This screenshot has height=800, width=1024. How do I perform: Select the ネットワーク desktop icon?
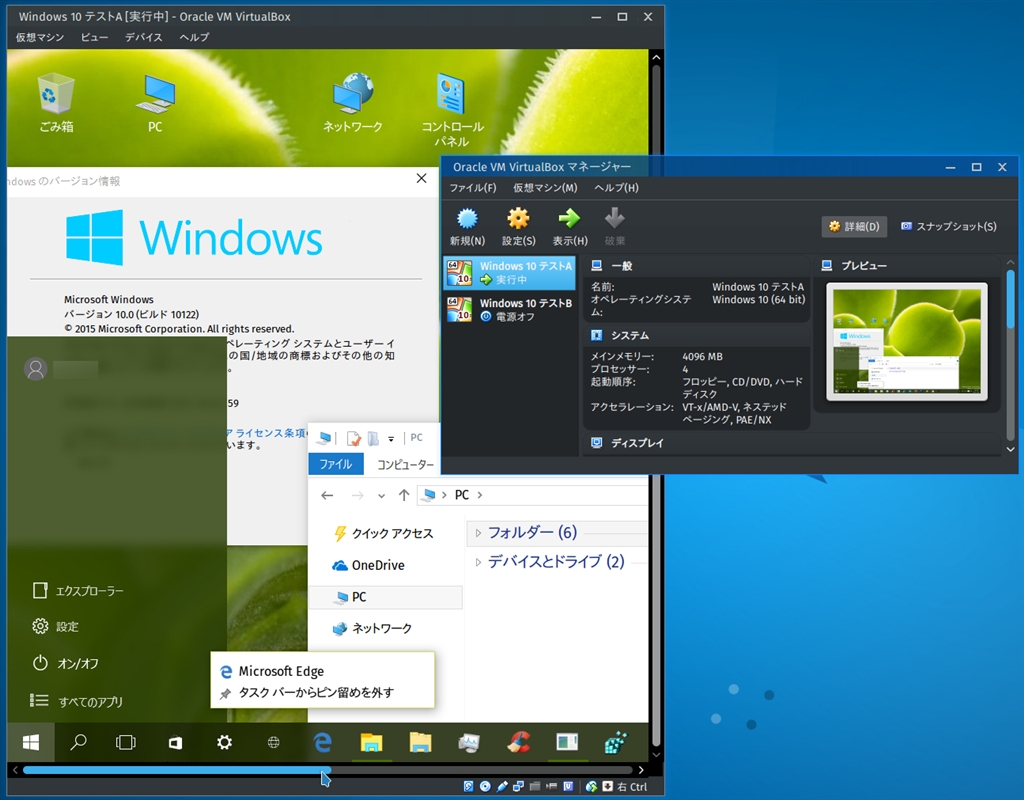point(353,103)
